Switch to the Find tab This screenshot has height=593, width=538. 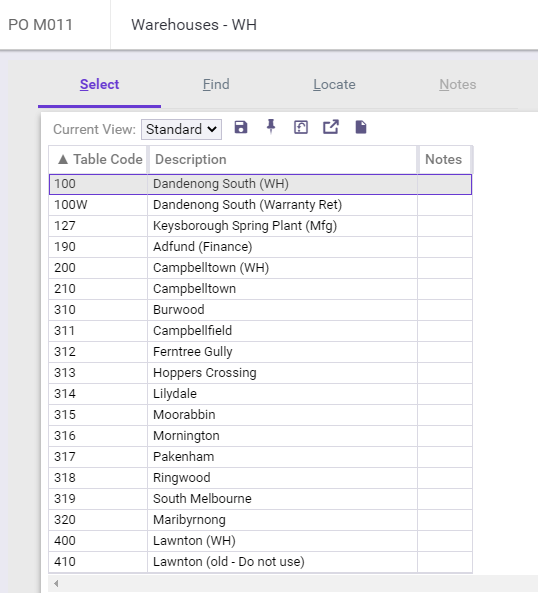[216, 84]
